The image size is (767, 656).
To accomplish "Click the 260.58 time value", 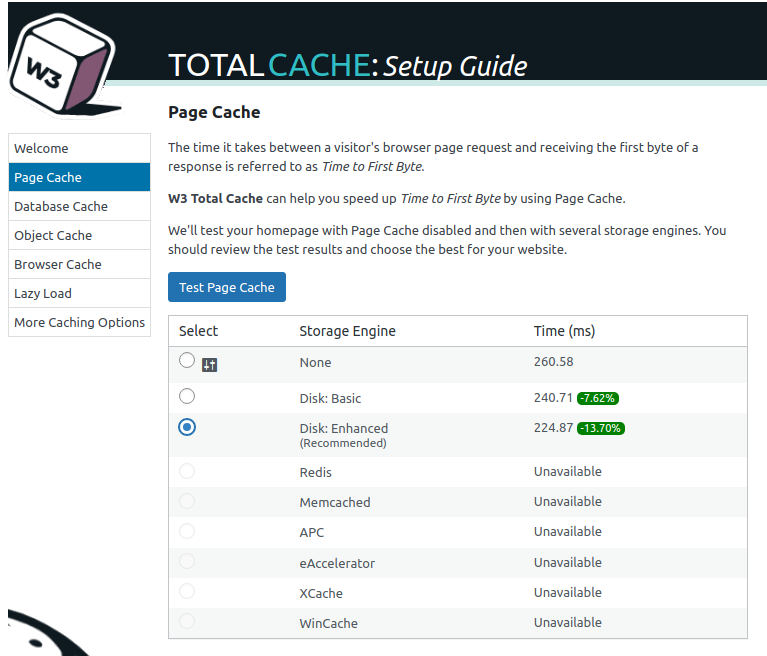I will [553, 362].
